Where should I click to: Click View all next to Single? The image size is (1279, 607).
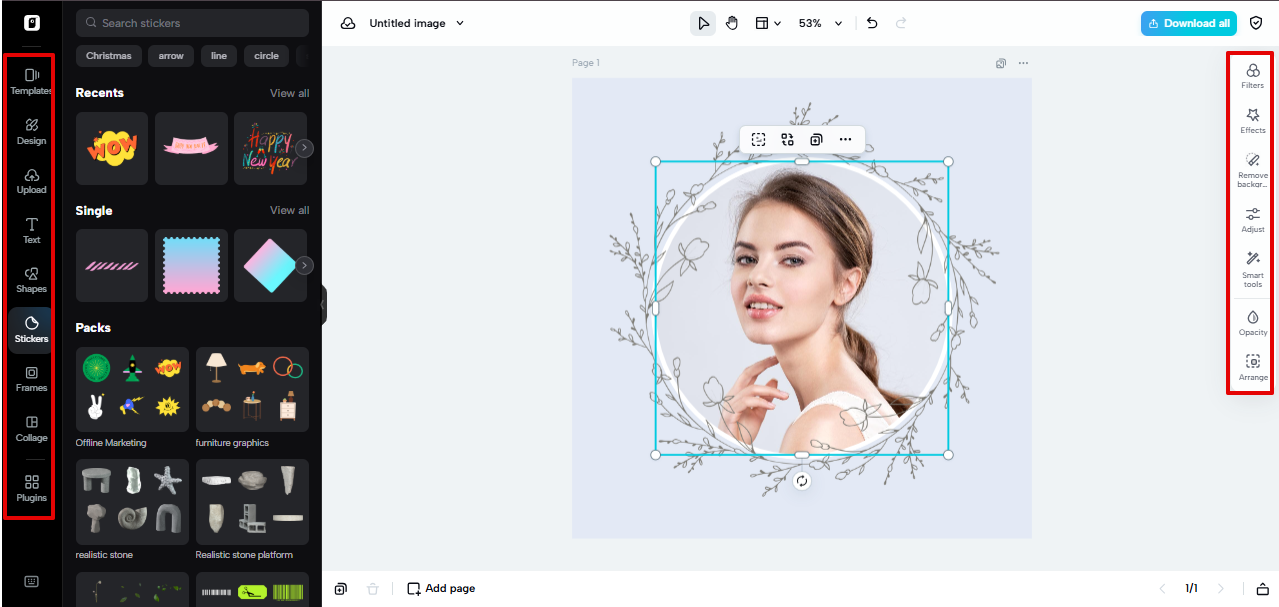coord(289,210)
